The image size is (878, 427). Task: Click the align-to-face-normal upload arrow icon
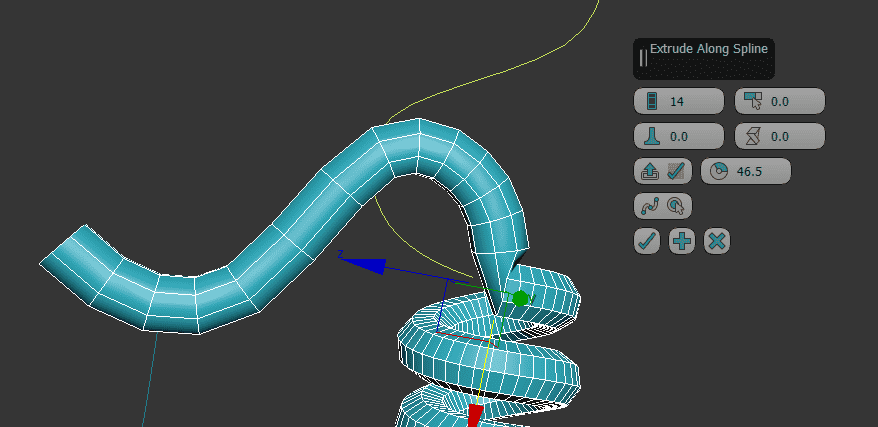tap(649, 171)
